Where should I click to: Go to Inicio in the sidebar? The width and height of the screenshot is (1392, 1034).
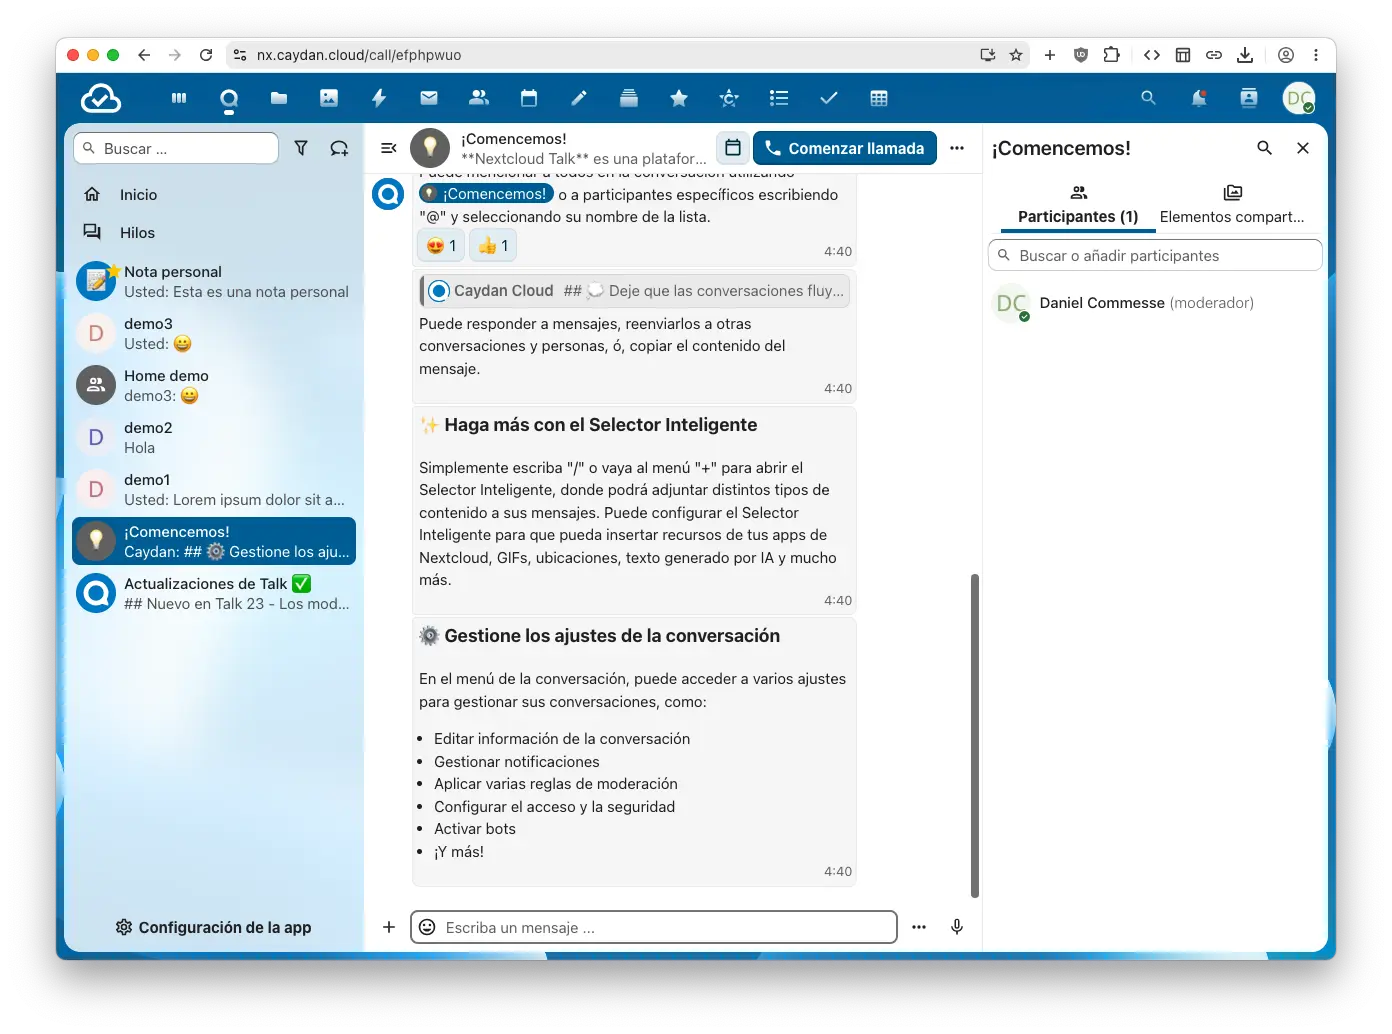tap(214, 194)
